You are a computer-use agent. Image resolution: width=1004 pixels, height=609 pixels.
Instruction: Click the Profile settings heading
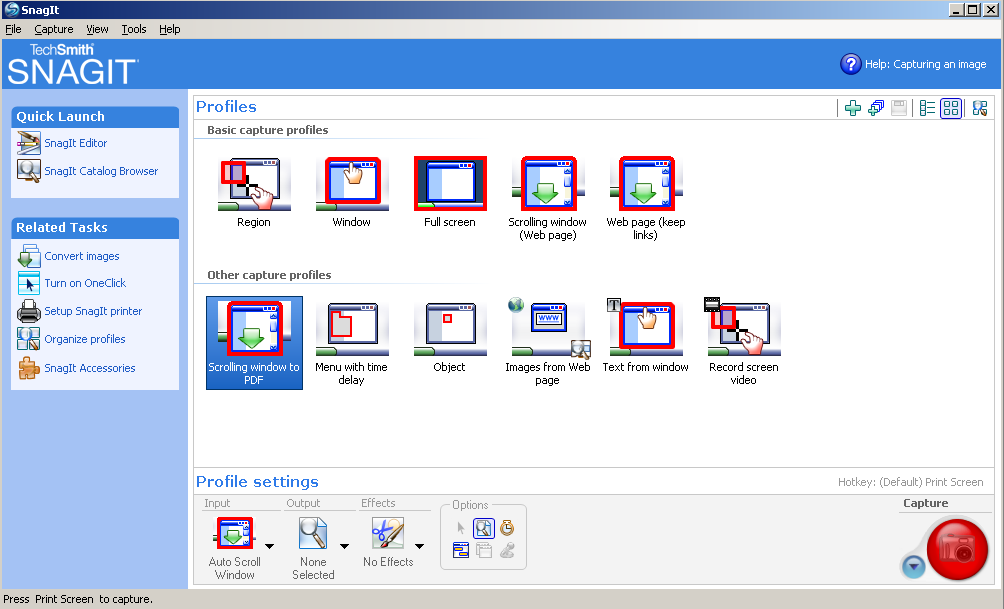(x=257, y=482)
